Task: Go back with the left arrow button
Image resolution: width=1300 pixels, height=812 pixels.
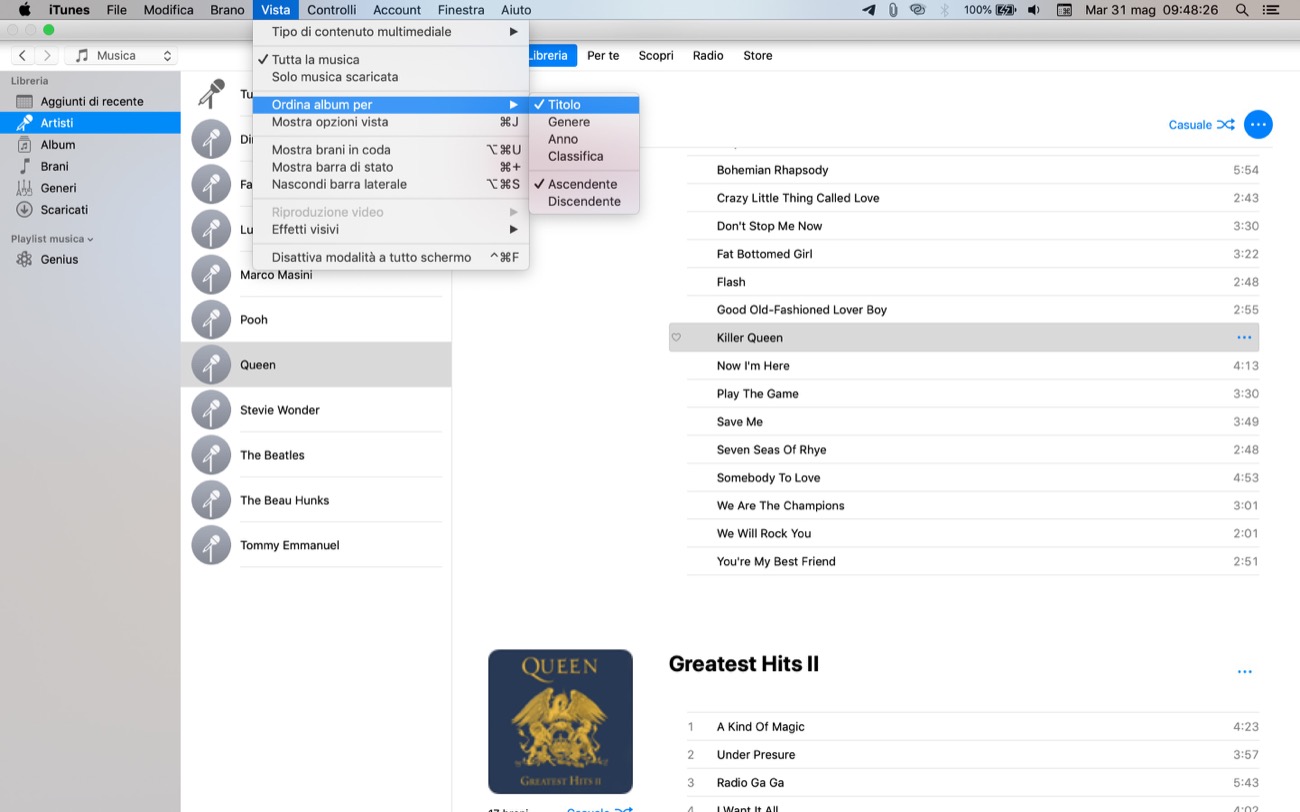Action: pyautogui.click(x=24, y=56)
